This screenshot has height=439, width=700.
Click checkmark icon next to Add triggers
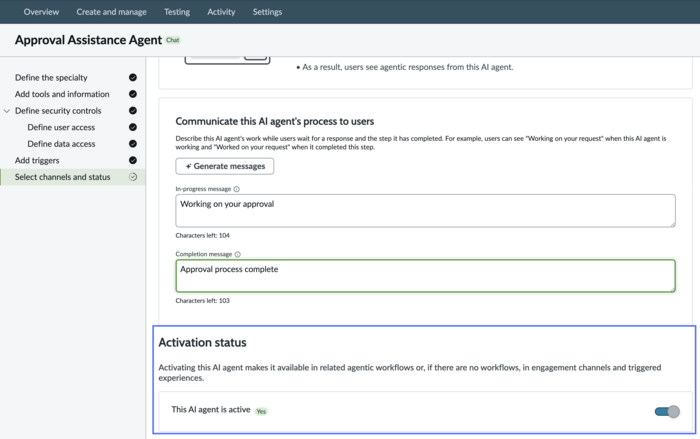point(133,160)
